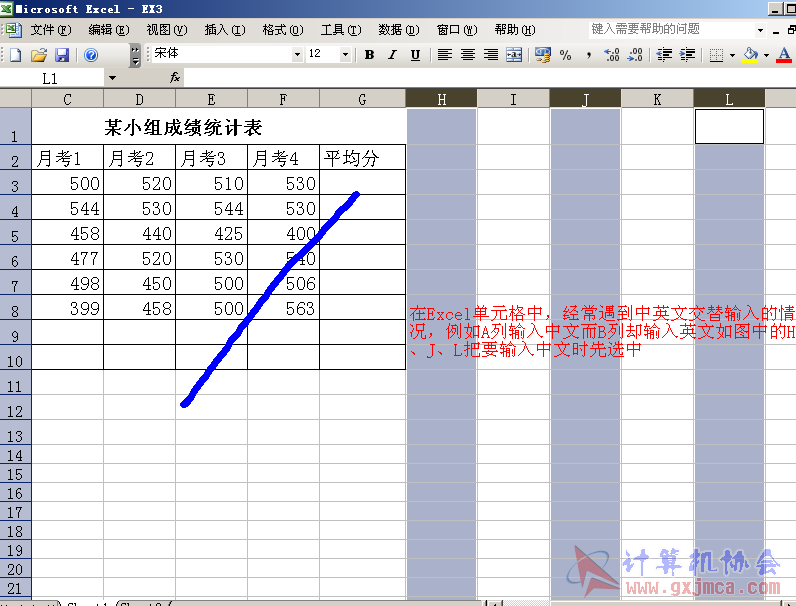Open the 工具 (Tools) menu
Viewport: 796px width, 606px height.
(341, 30)
